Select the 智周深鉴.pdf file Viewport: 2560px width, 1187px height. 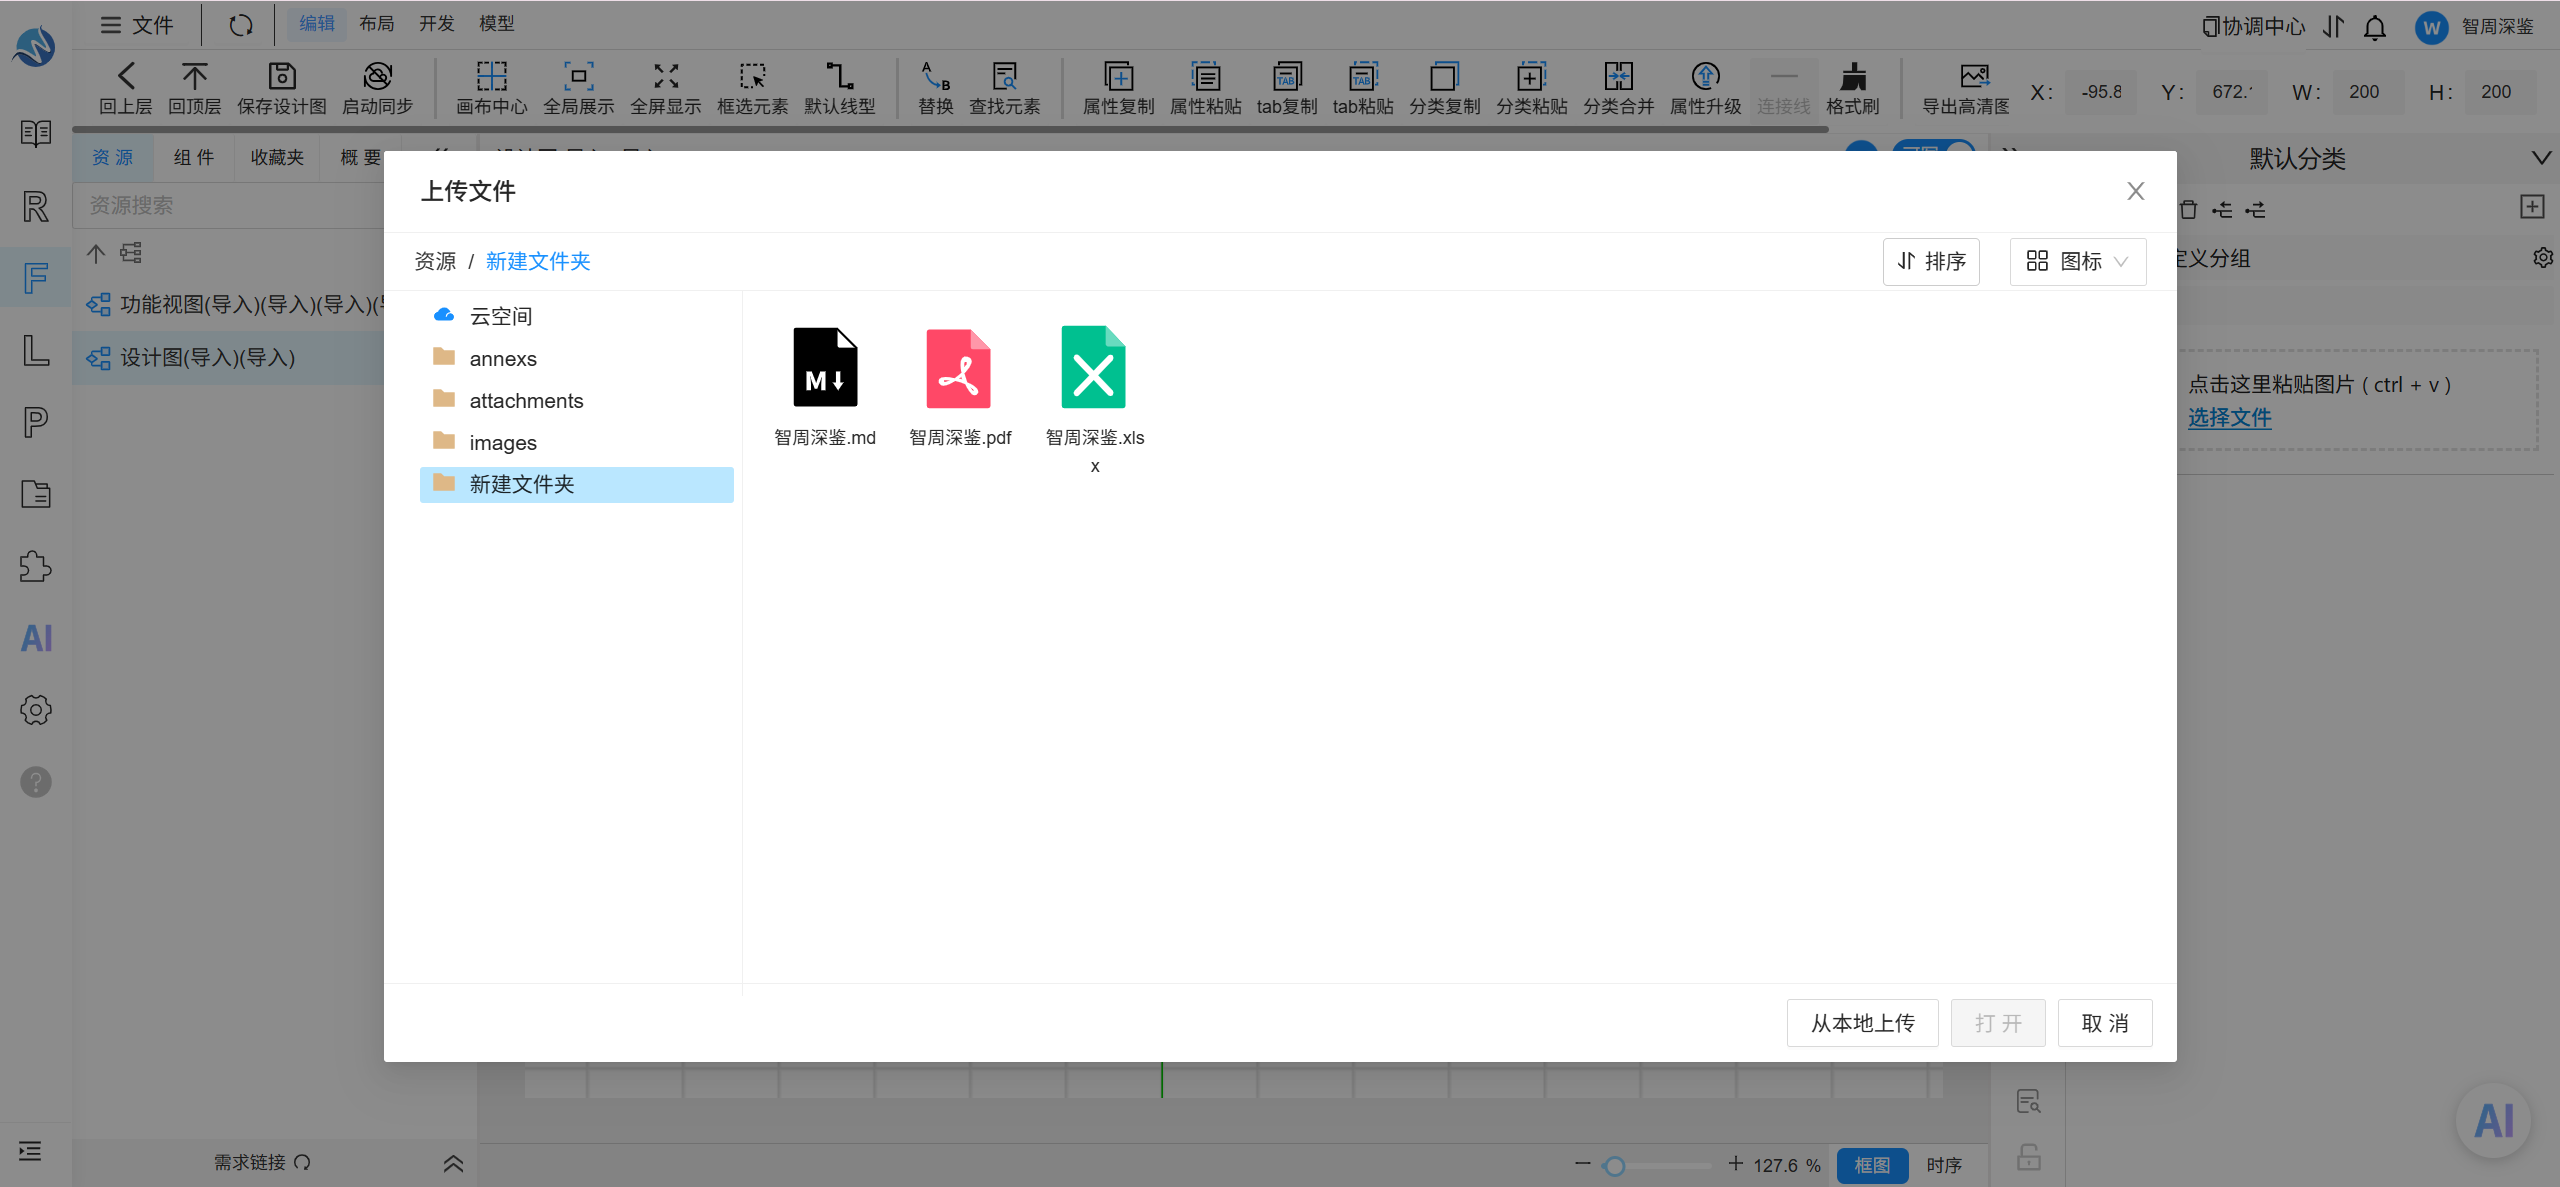(x=959, y=387)
